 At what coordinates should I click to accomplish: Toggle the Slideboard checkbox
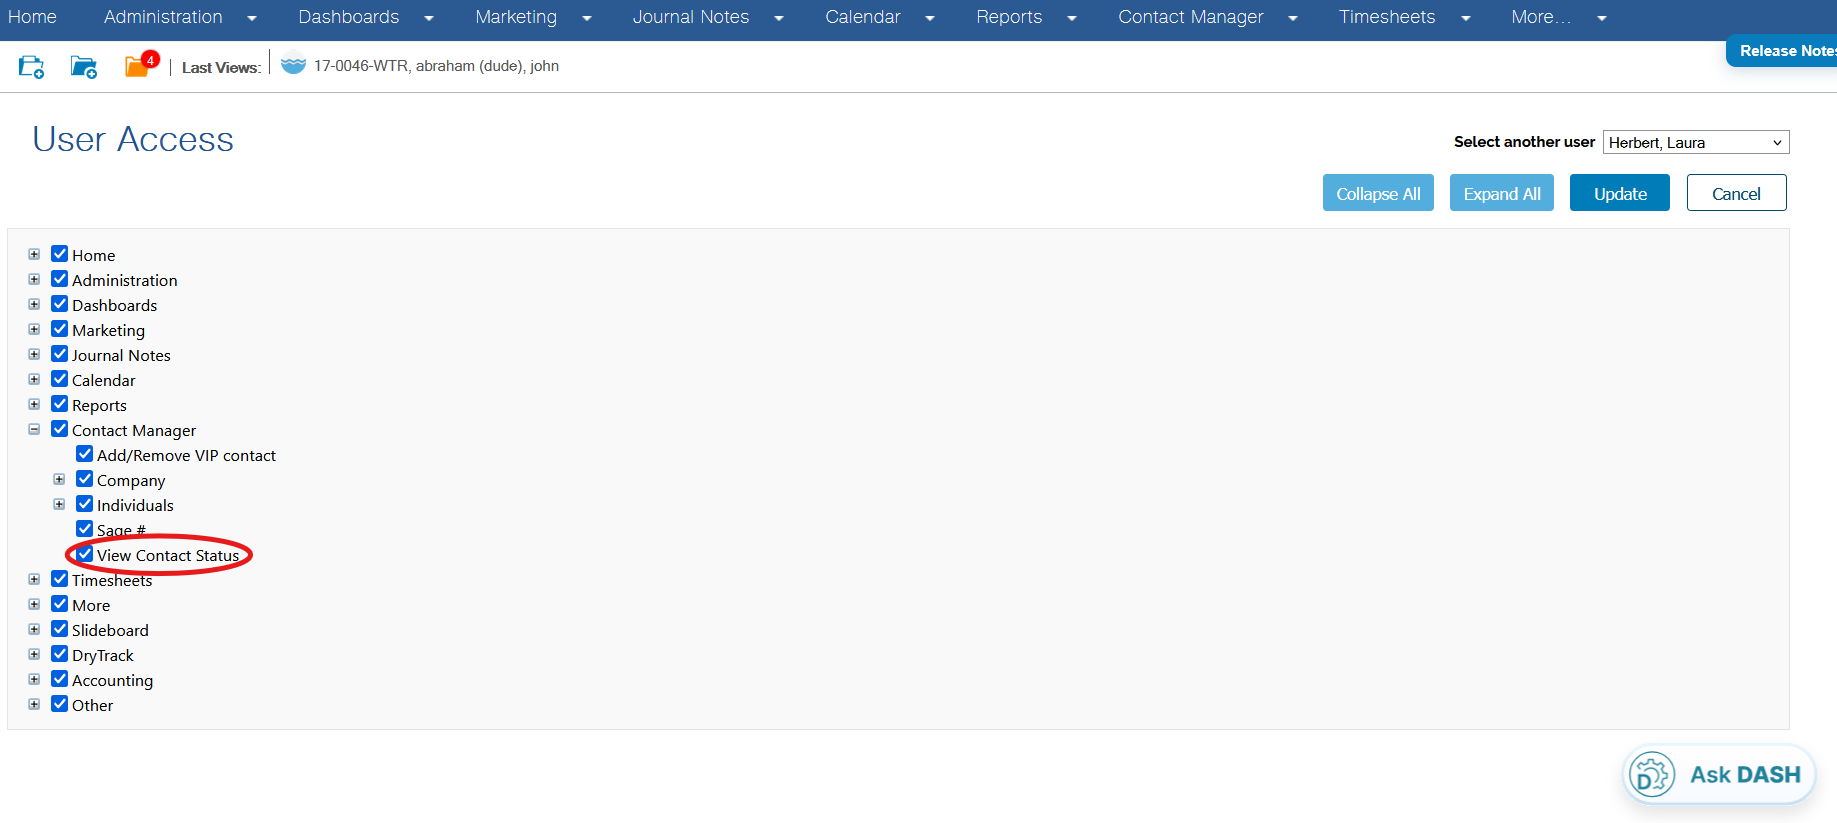point(60,629)
